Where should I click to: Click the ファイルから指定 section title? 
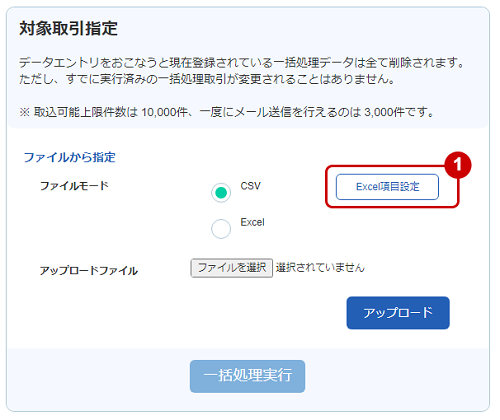tap(70, 157)
